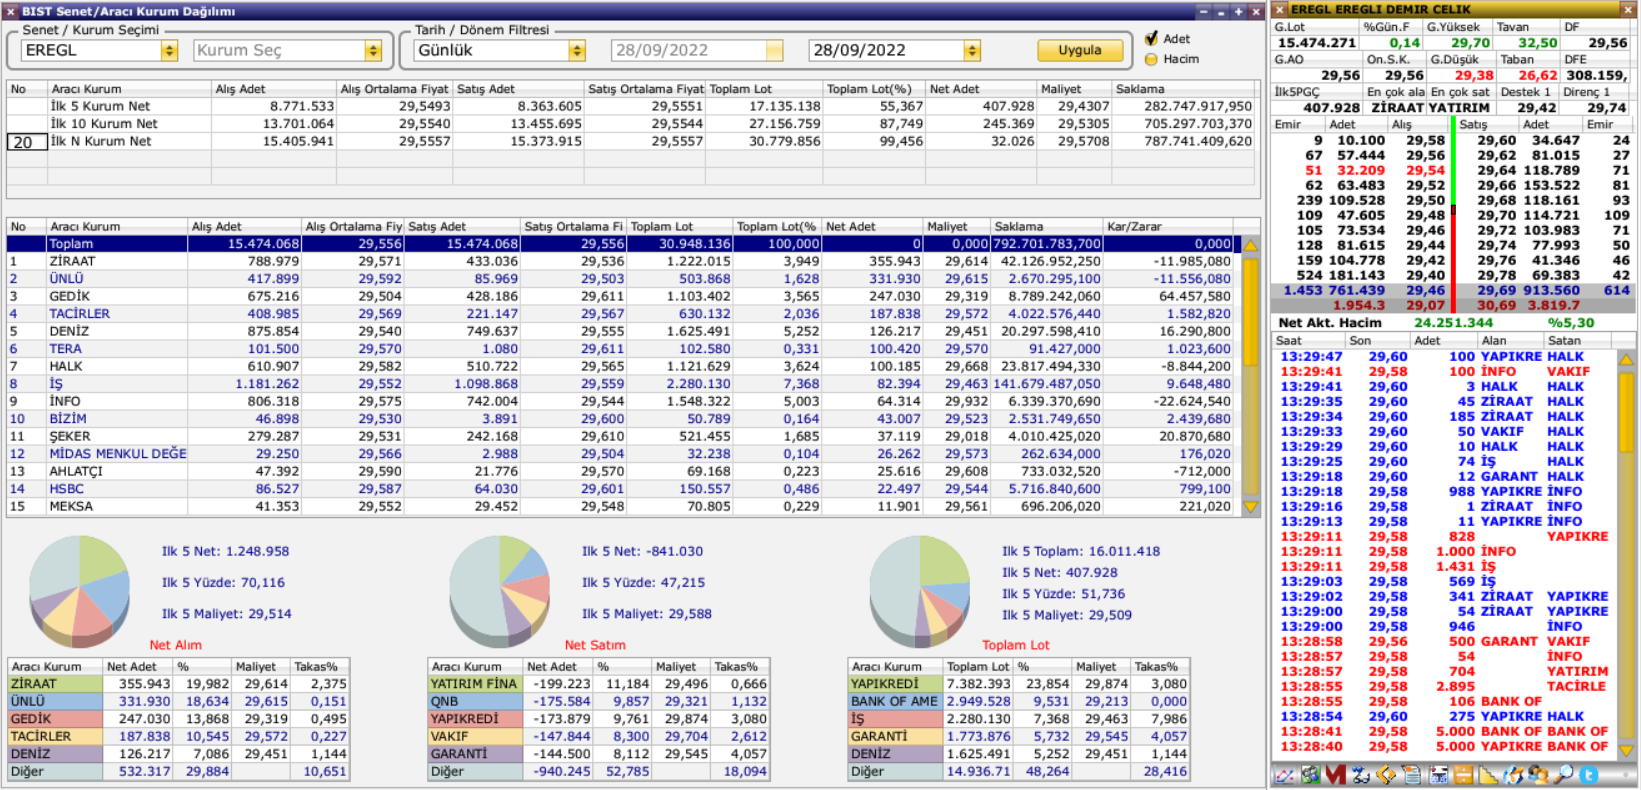The image size is (1641, 790).
Task: Open the two-users icon in bottom toolbar
Action: point(1538,775)
